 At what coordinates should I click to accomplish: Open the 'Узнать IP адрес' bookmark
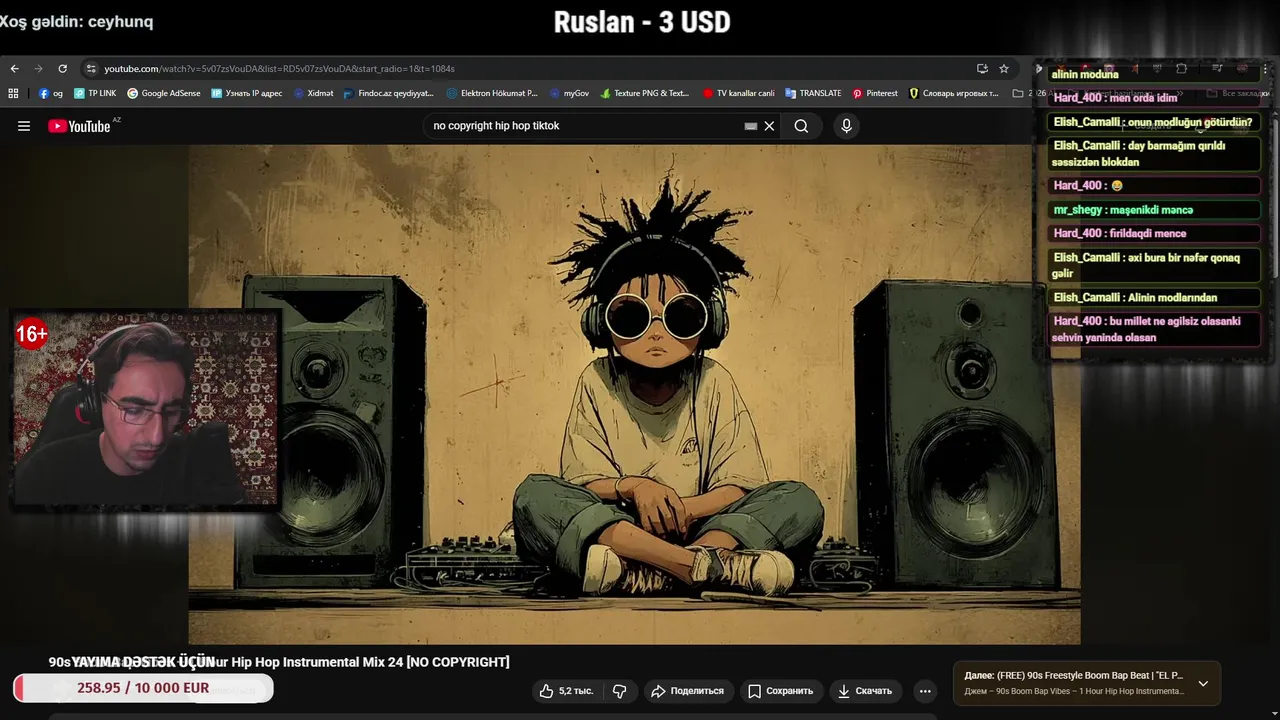(x=247, y=93)
